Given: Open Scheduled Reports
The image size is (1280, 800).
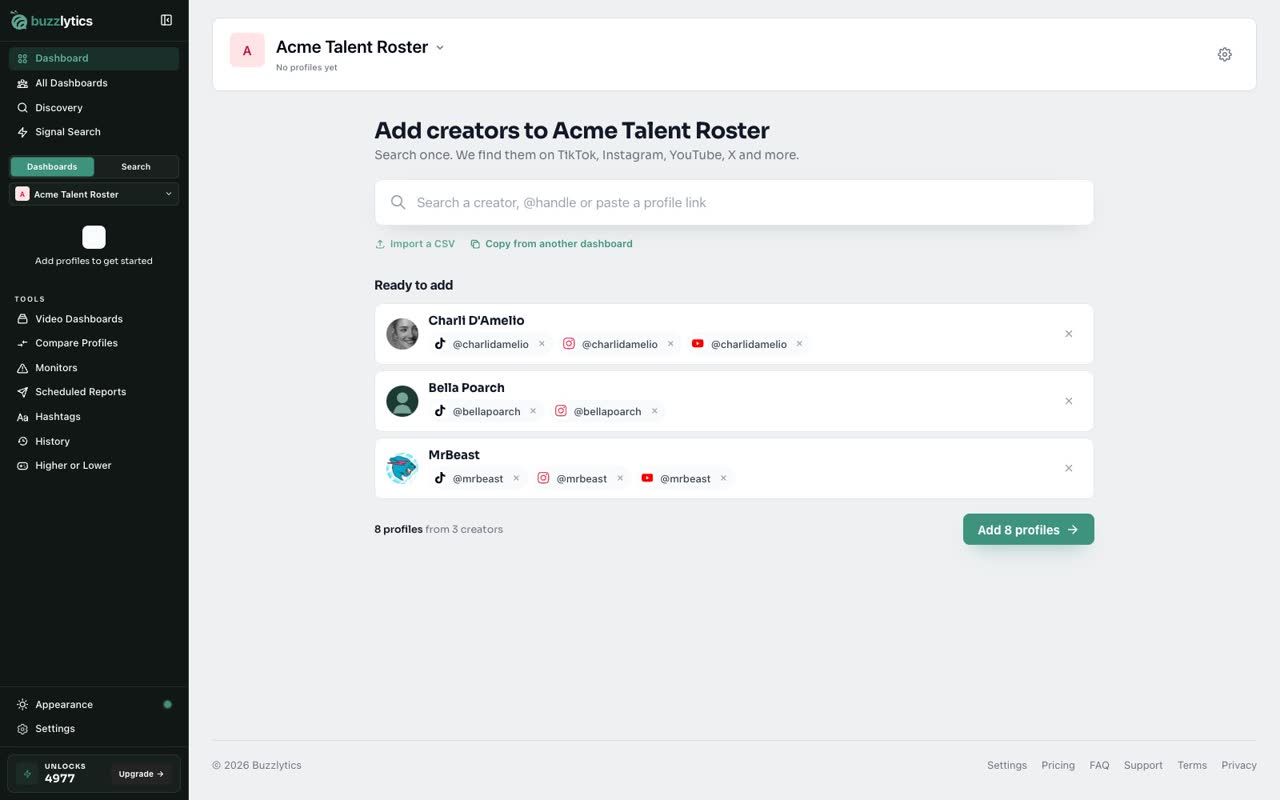Looking at the screenshot, I should click(x=94, y=392).
